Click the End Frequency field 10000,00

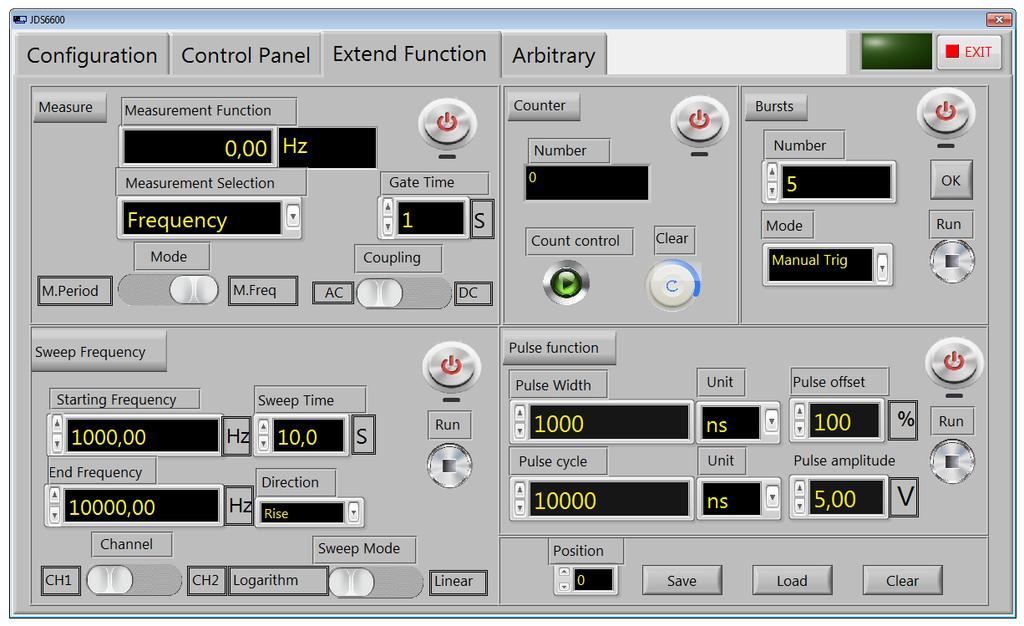(142, 505)
